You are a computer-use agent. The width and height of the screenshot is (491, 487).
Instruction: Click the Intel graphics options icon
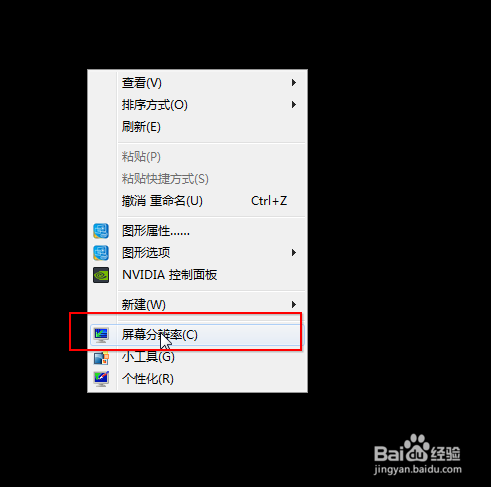[101, 253]
